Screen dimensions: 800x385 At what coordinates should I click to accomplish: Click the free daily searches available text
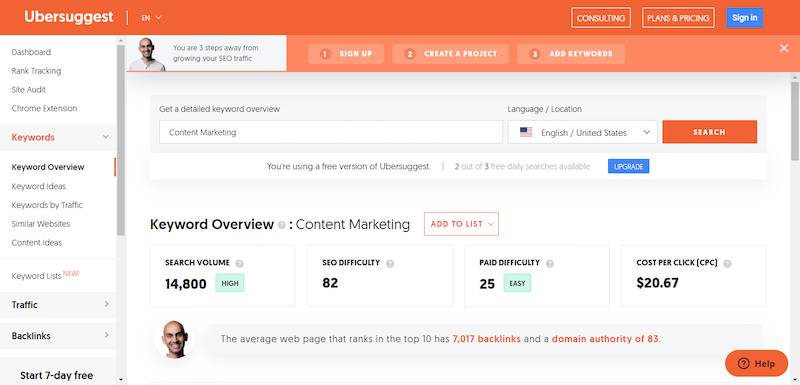[522, 166]
